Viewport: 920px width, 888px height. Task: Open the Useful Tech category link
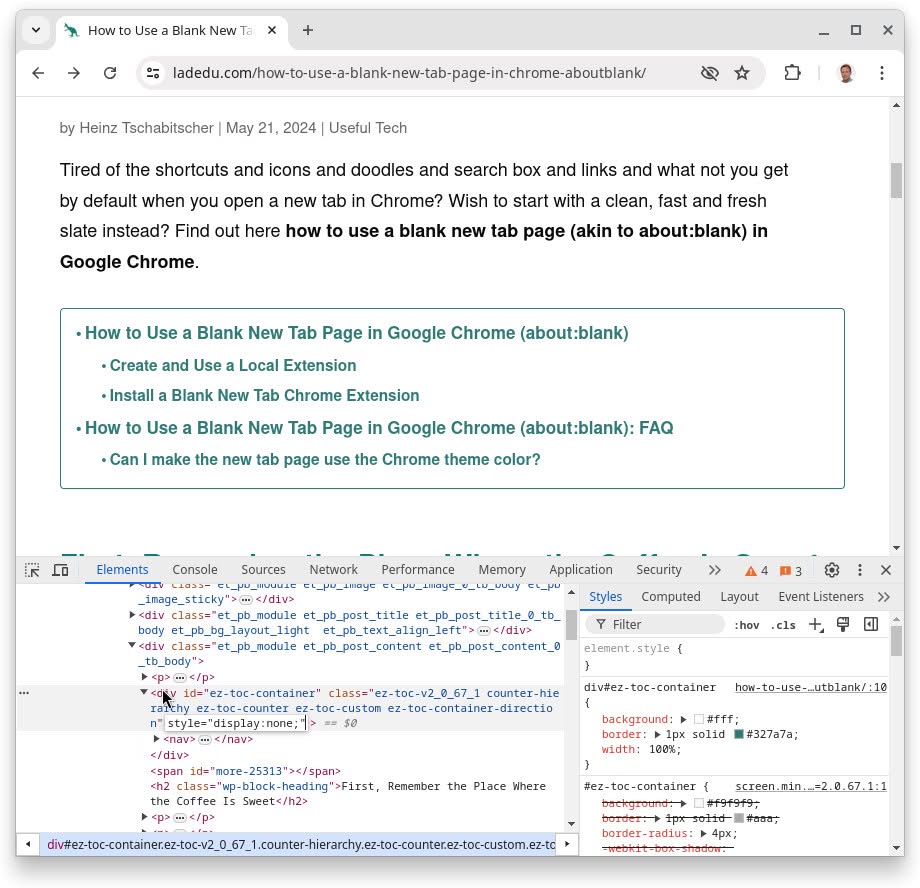click(x=367, y=128)
